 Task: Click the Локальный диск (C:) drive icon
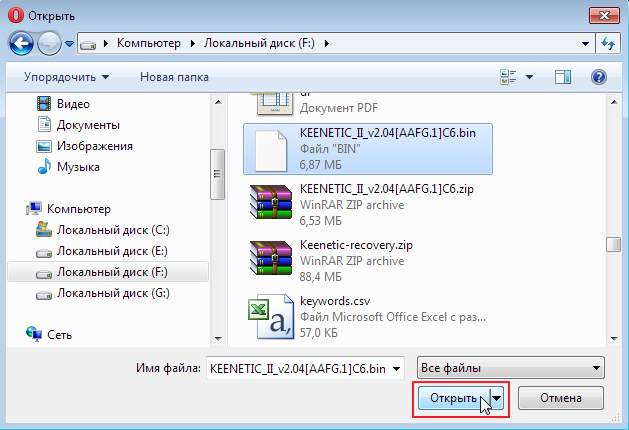click(44, 229)
